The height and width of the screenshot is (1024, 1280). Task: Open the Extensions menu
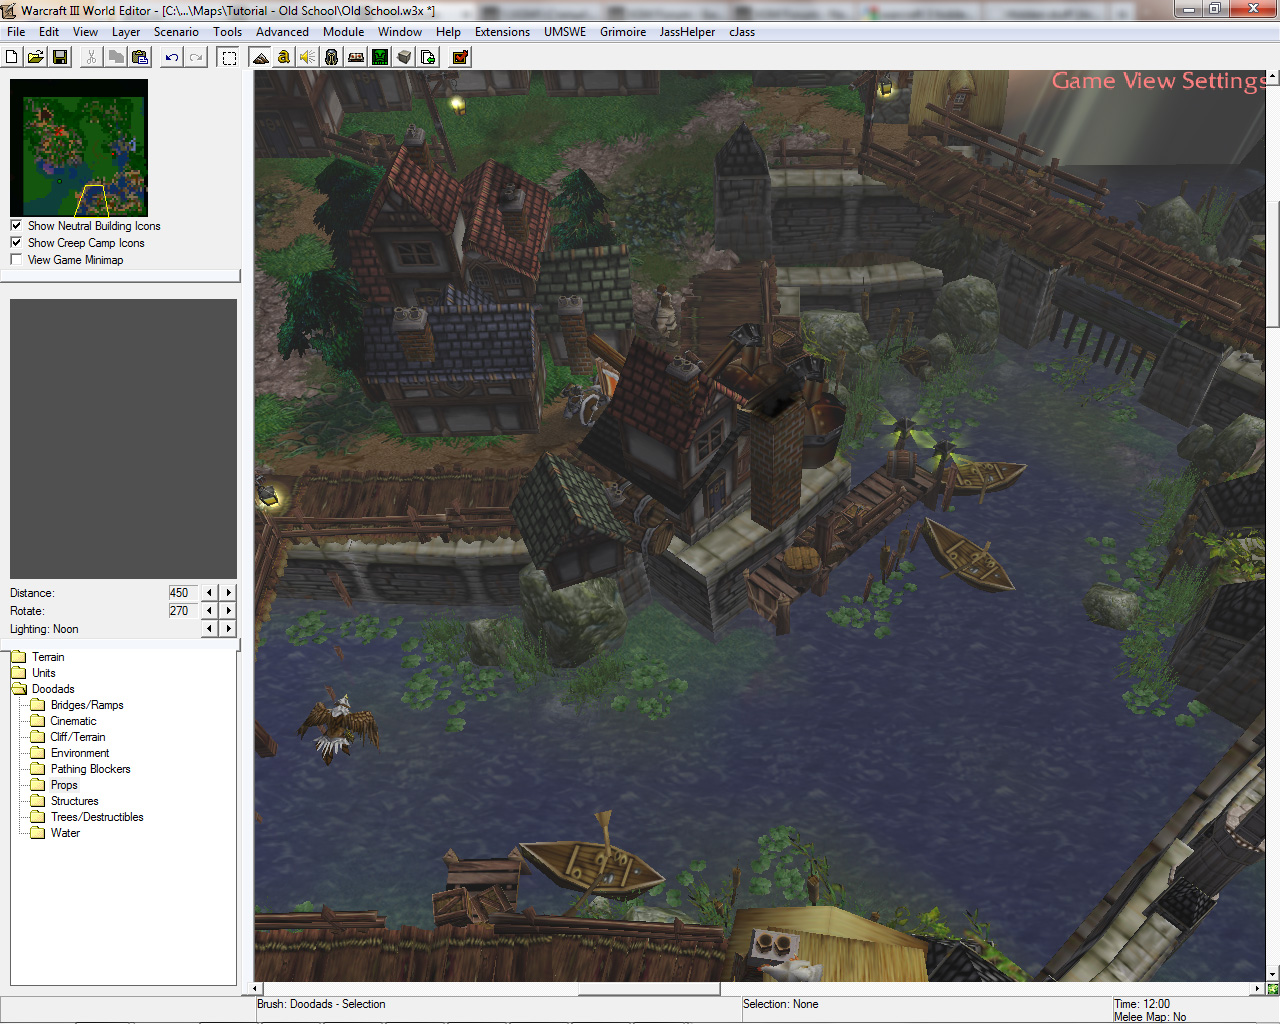(x=503, y=32)
